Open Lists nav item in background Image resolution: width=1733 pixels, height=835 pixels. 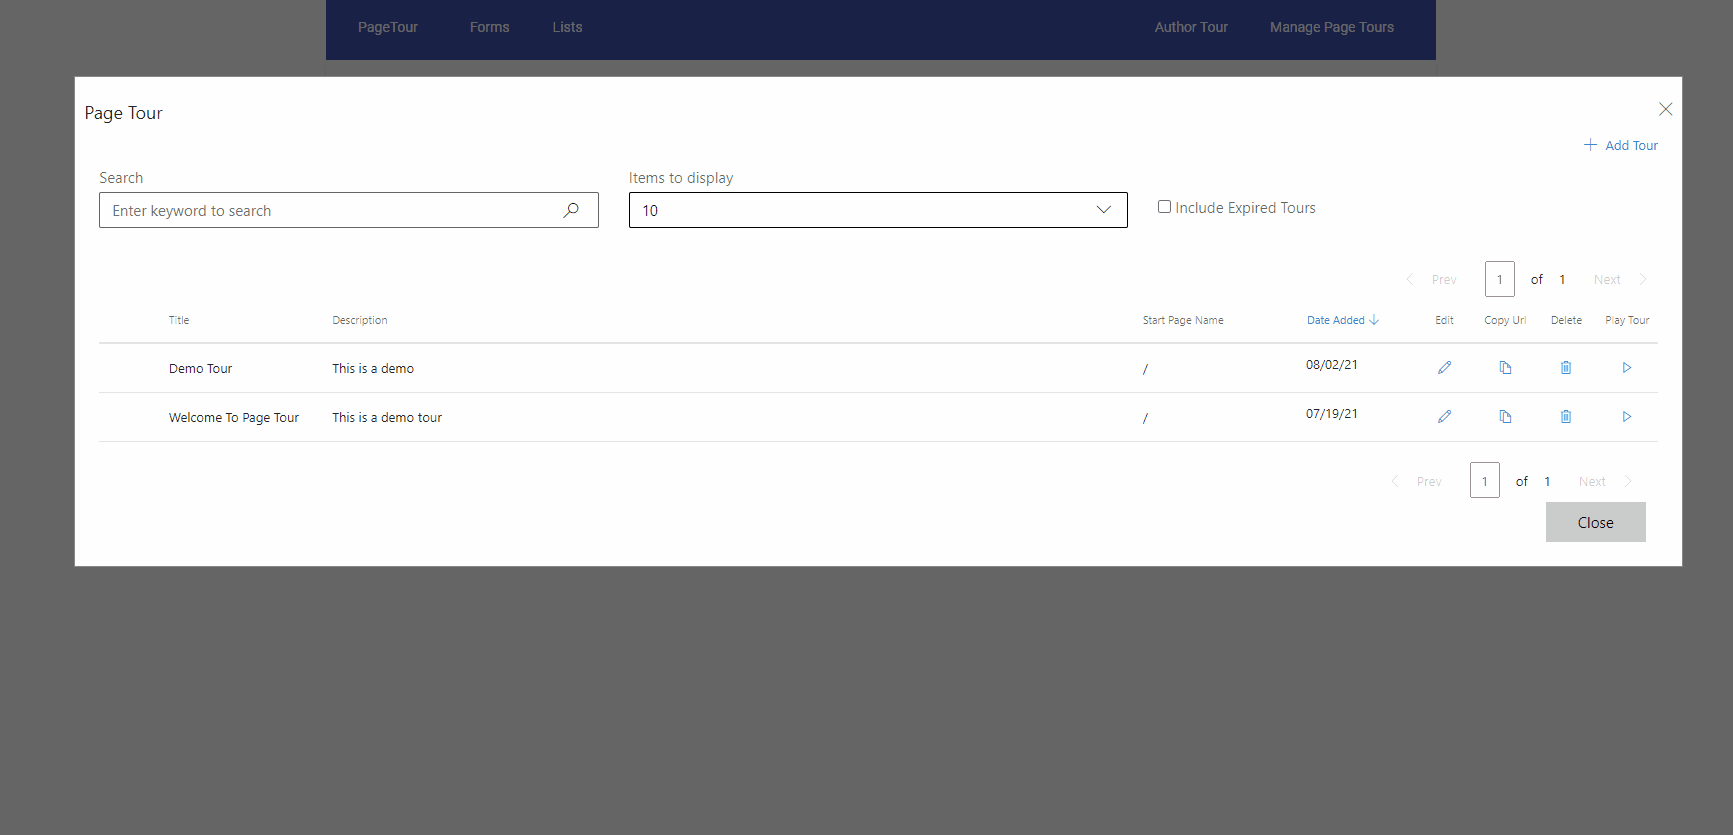[567, 27]
